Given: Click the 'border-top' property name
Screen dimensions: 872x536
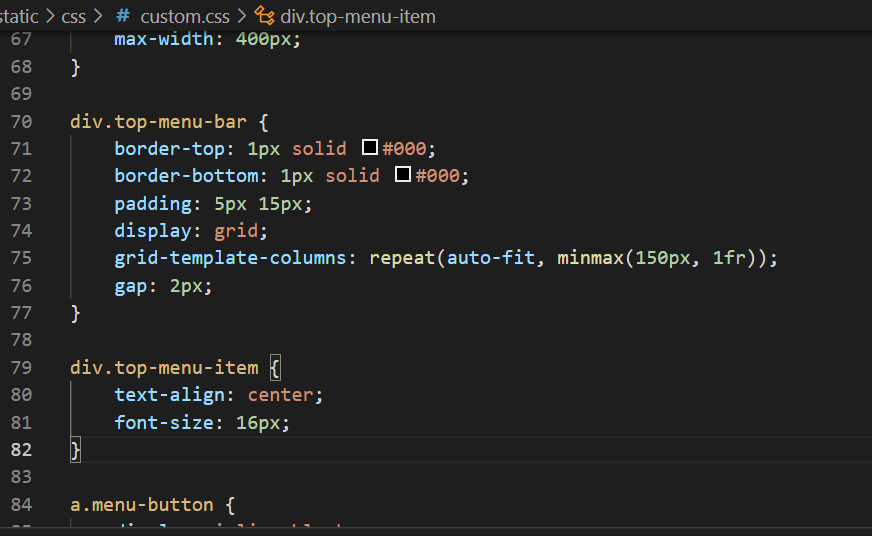Looking at the screenshot, I should tap(170, 148).
